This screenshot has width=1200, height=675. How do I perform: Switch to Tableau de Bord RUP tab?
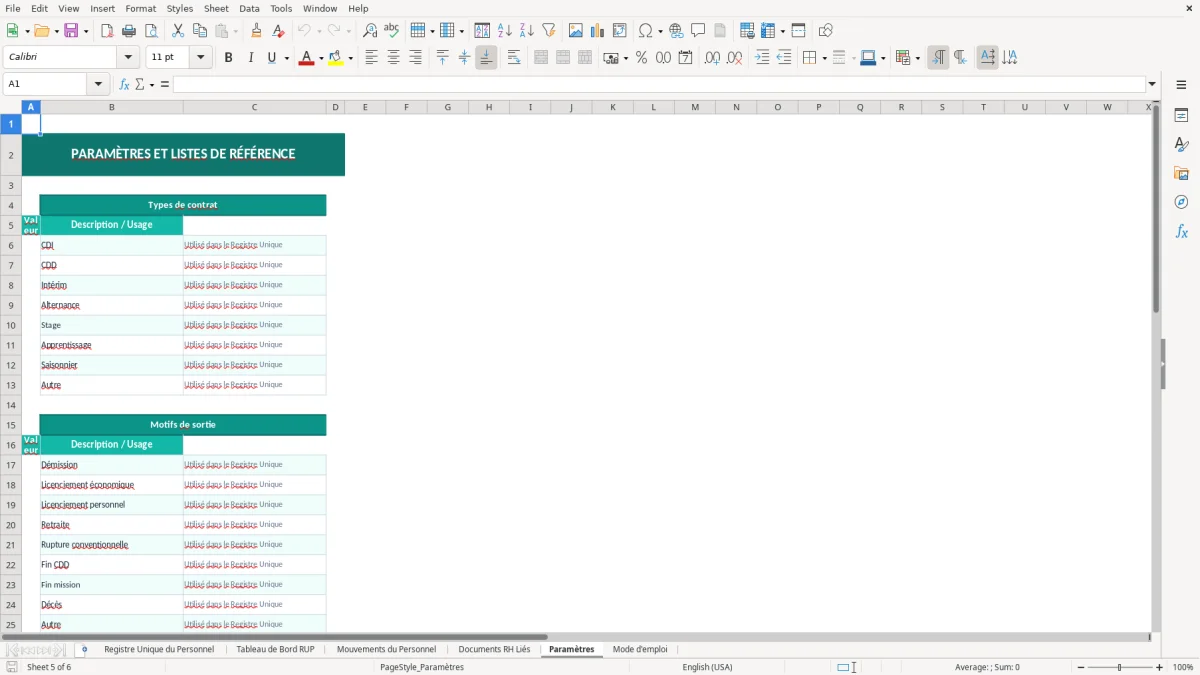(275, 649)
